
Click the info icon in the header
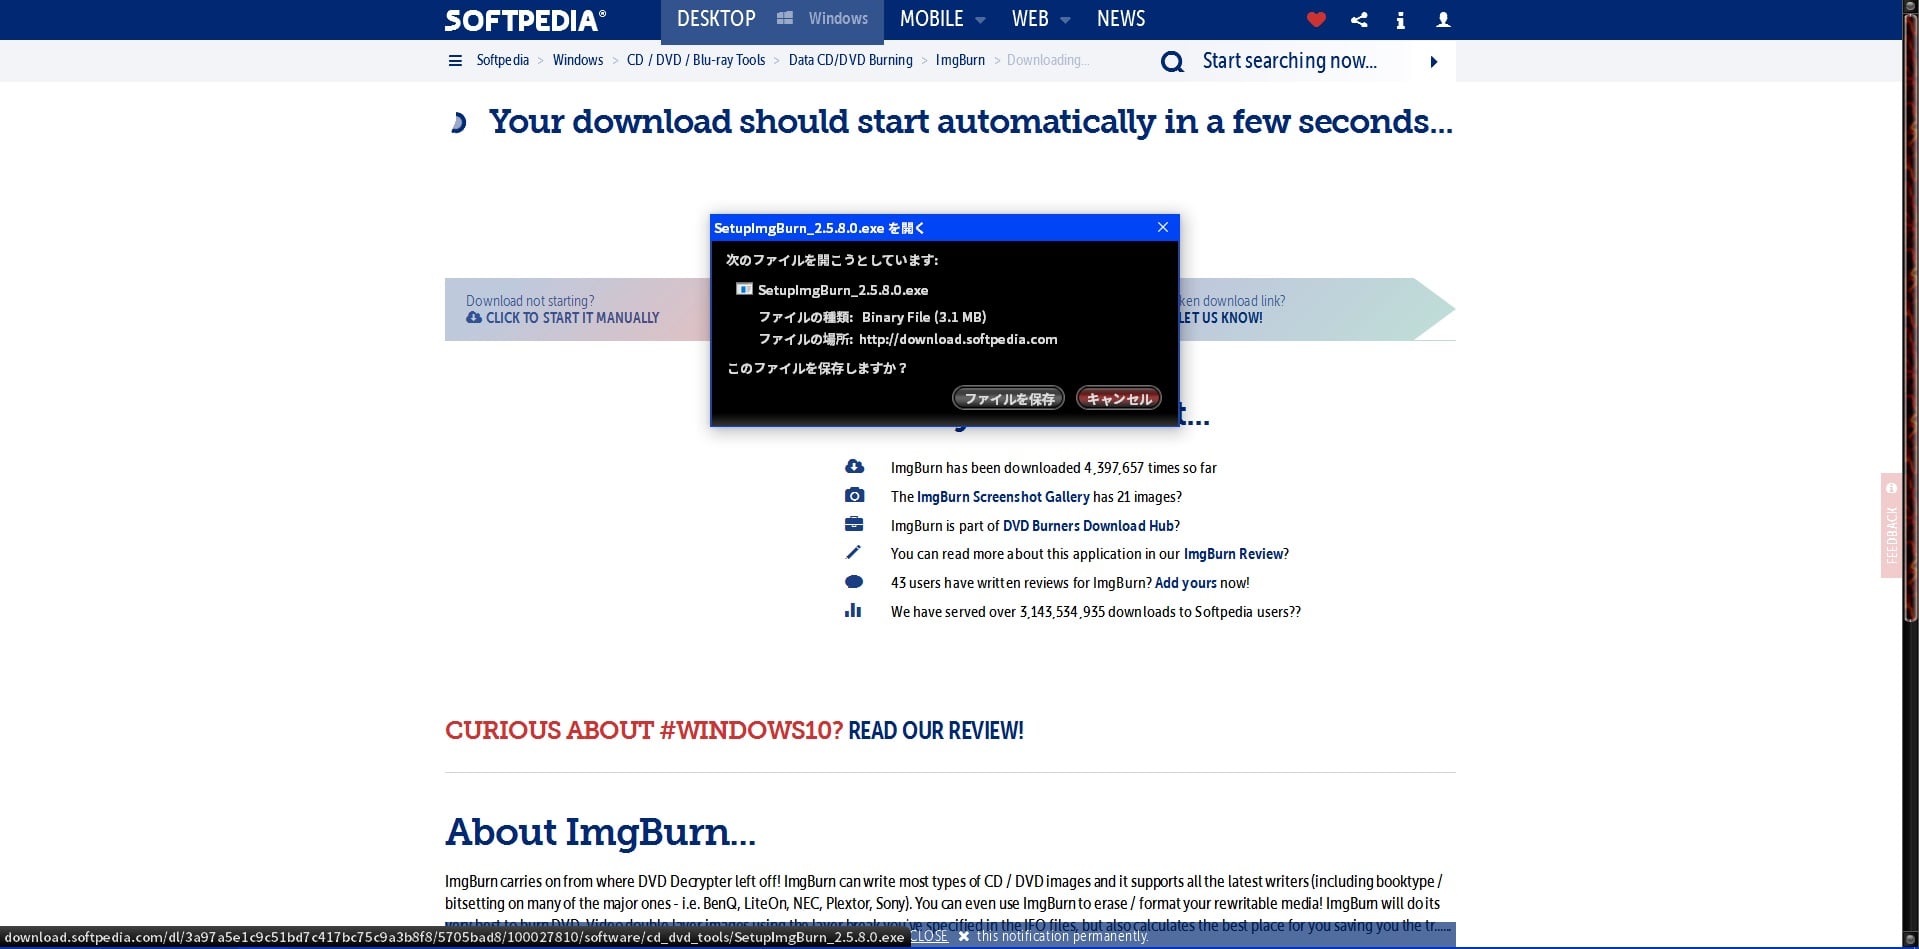click(x=1400, y=19)
